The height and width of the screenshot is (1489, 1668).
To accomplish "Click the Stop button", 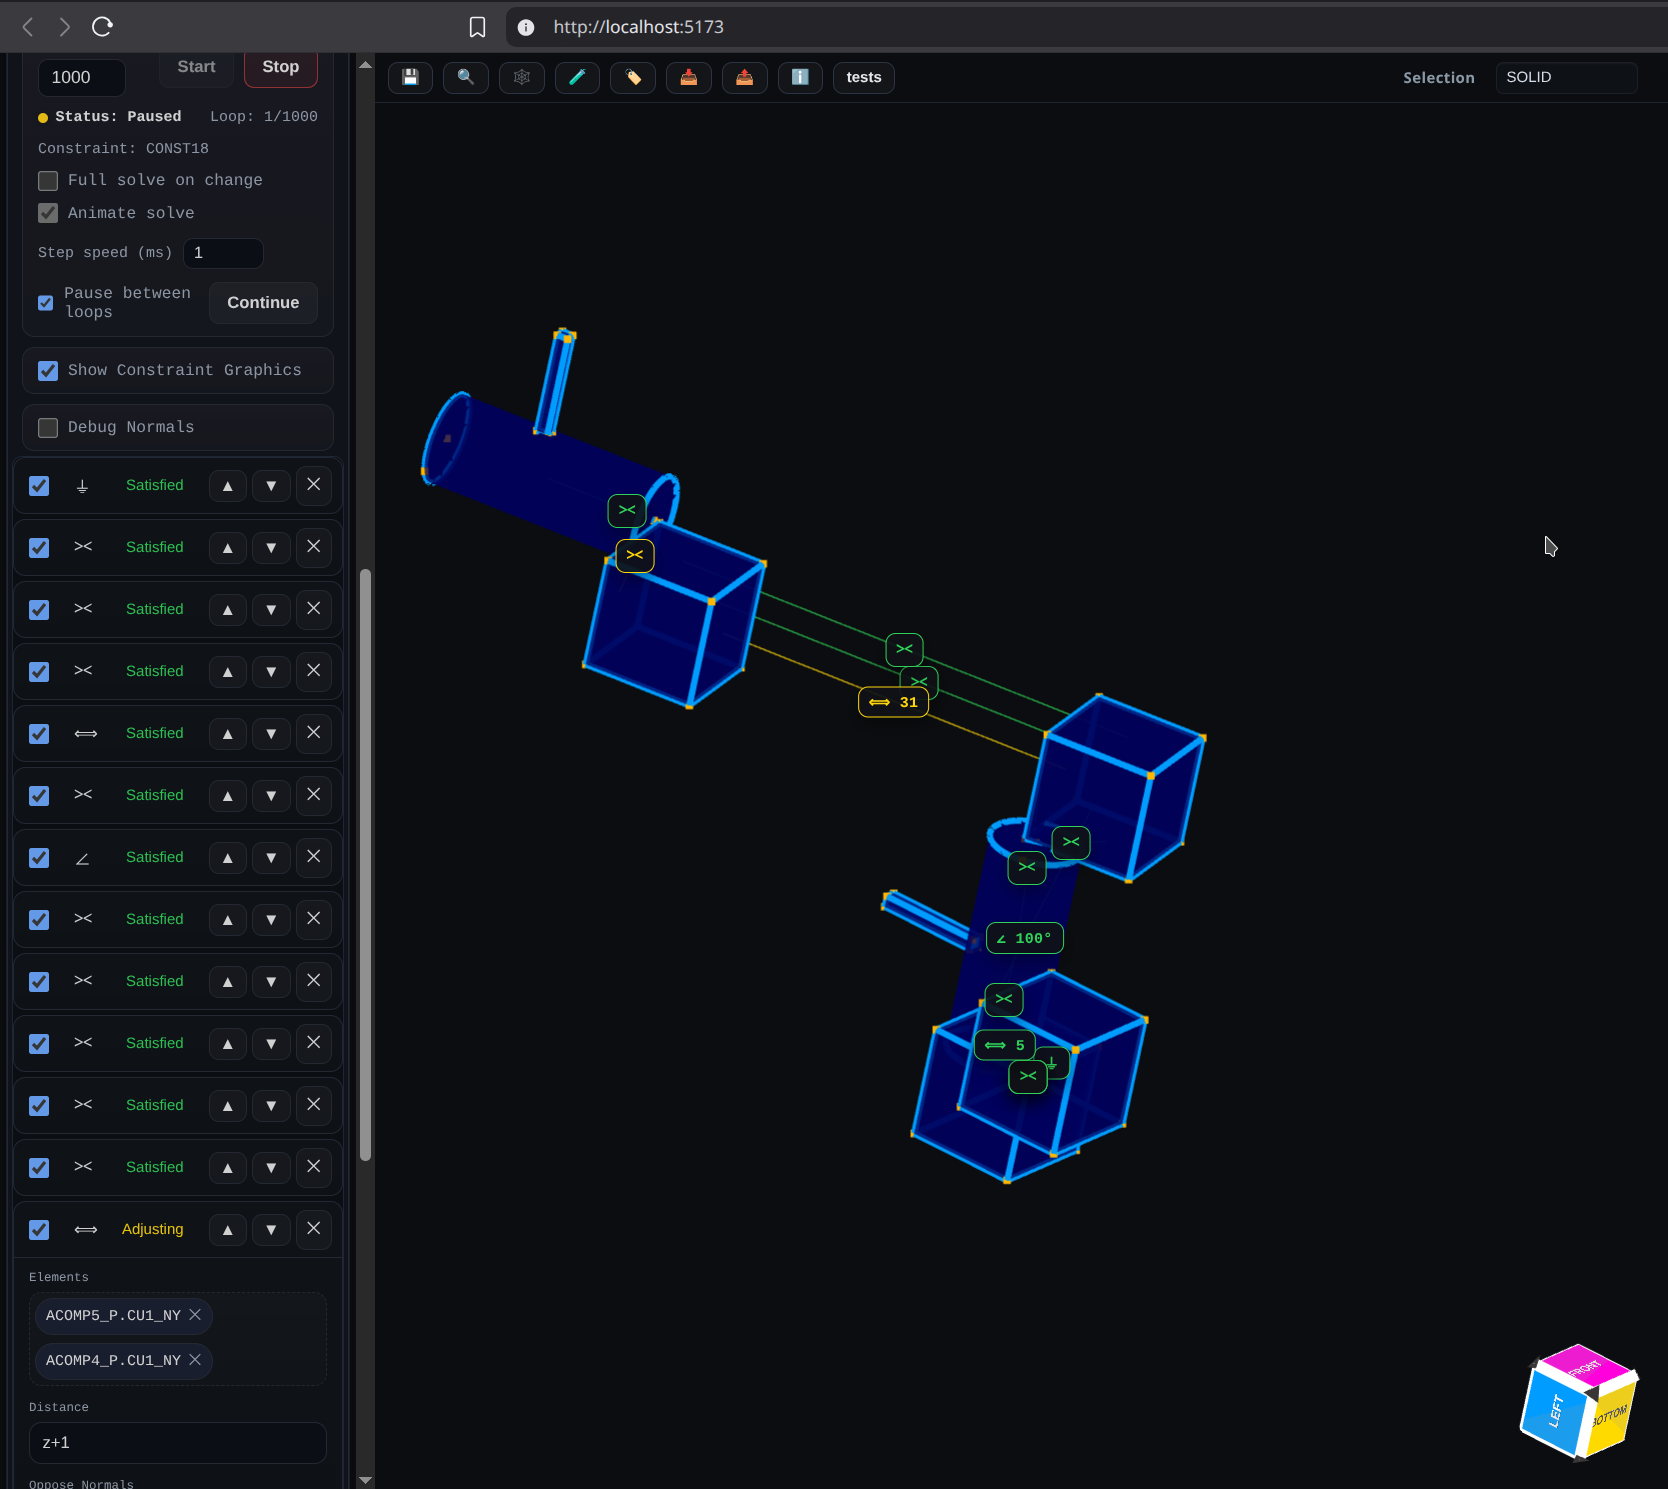I will pos(280,67).
